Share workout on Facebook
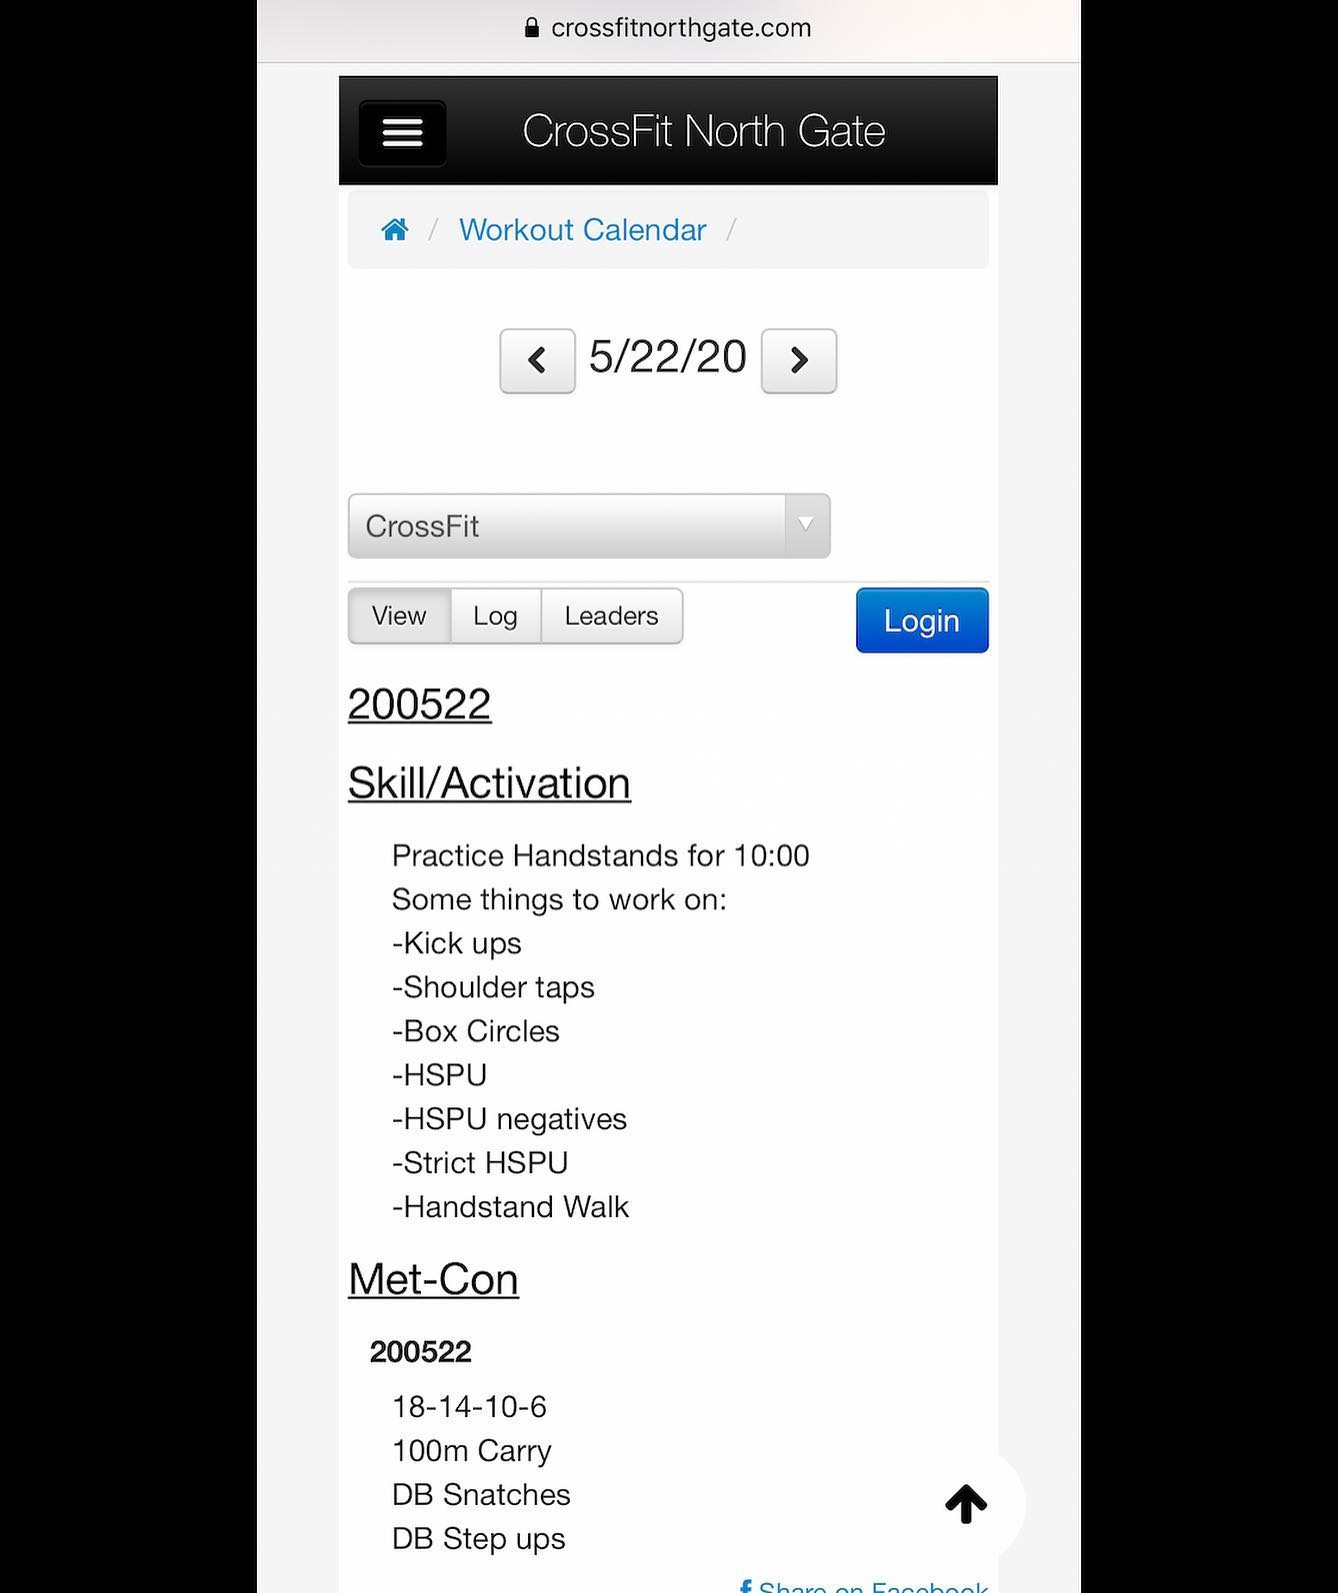1338x1593 pixels. (864, 1585)
